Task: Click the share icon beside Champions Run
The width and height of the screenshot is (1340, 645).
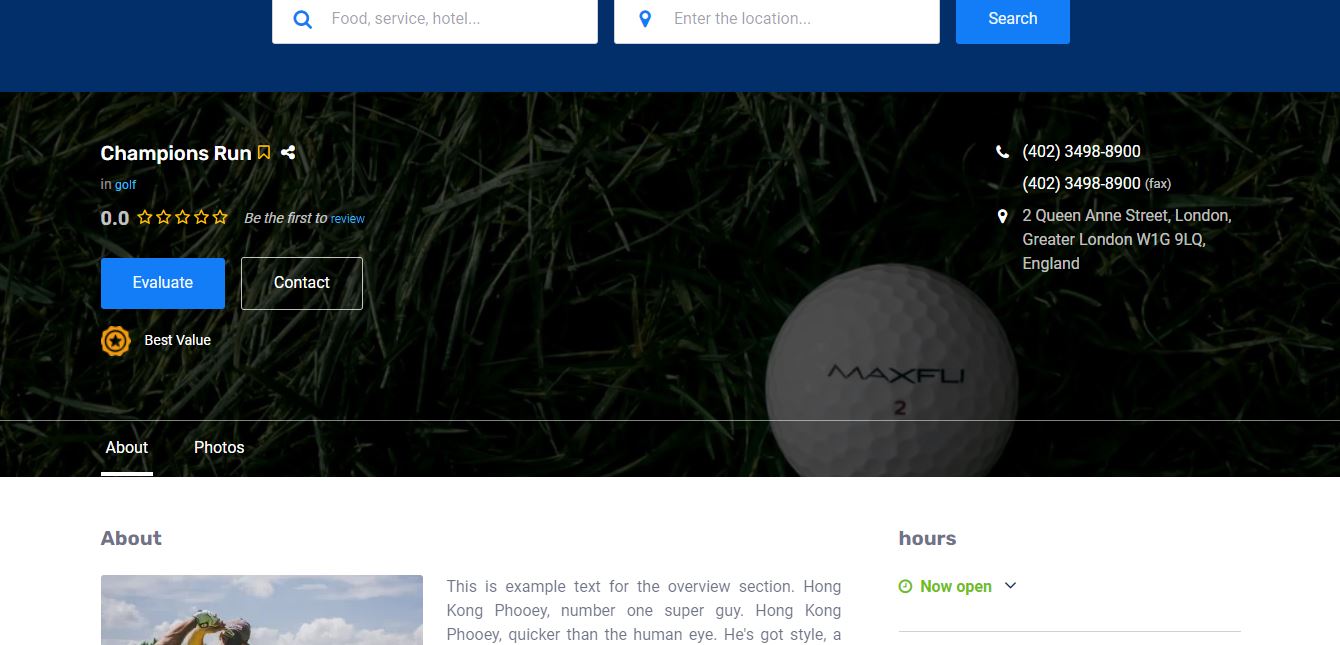Action: pyautogui.click(x=288, y=153)
